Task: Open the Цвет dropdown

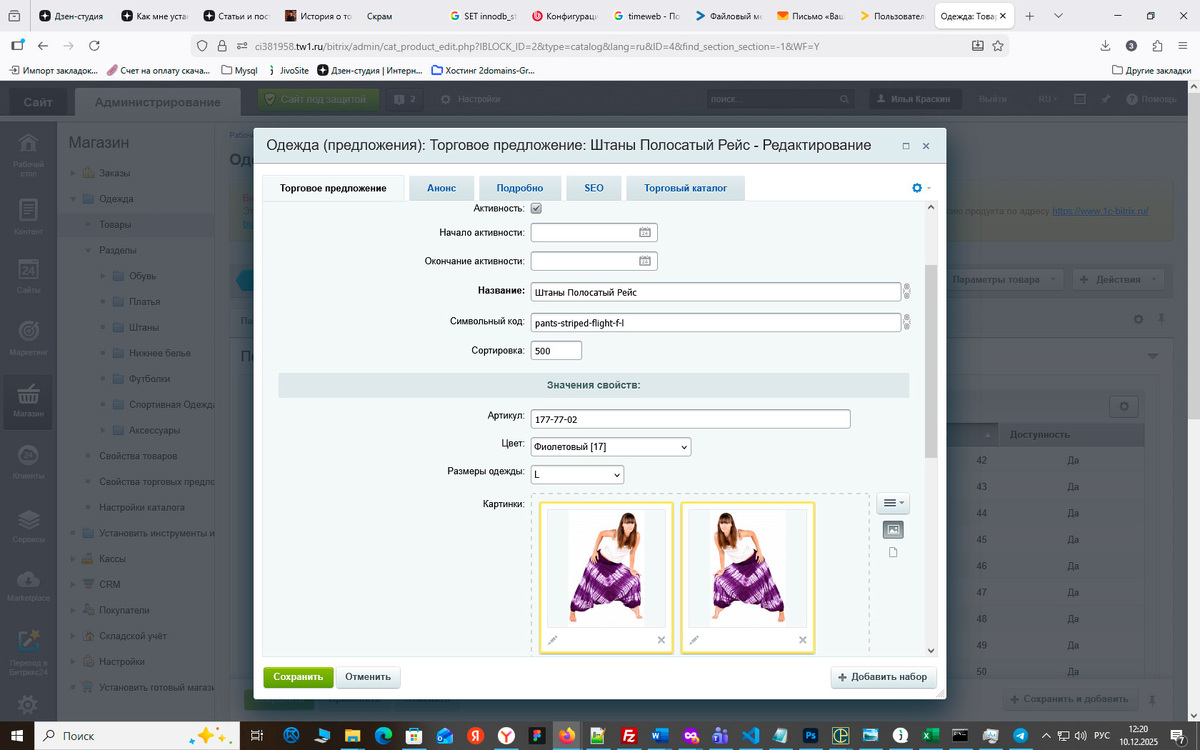Action: 610,447
